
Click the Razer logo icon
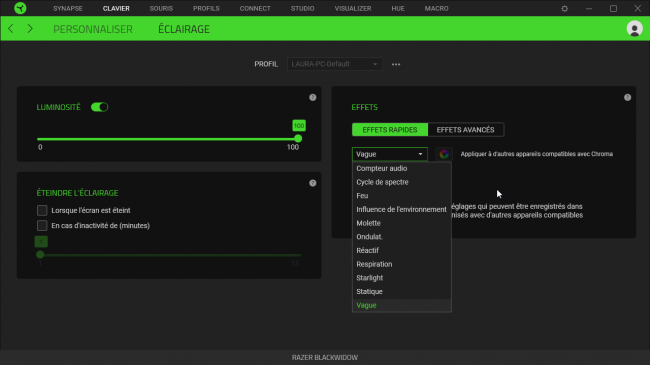20,8
